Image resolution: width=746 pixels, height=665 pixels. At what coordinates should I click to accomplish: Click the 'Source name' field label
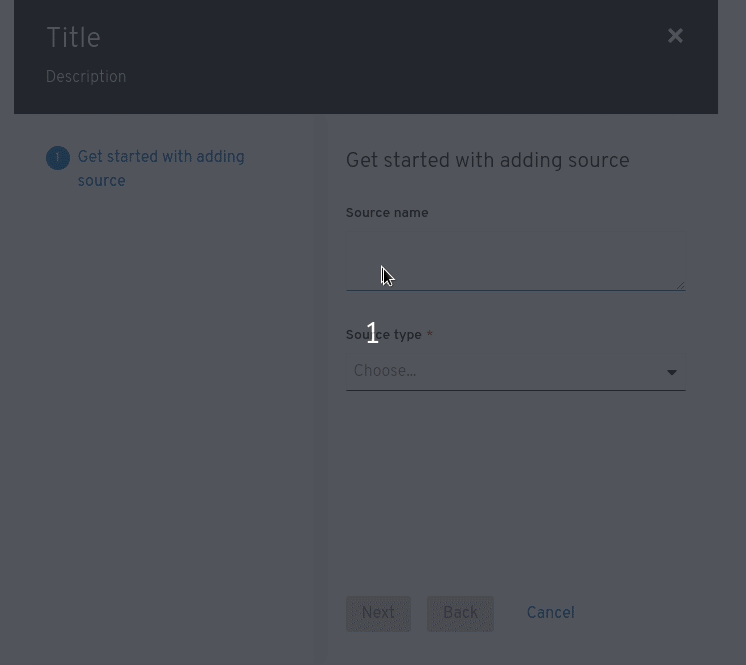[x=387, y=213]
